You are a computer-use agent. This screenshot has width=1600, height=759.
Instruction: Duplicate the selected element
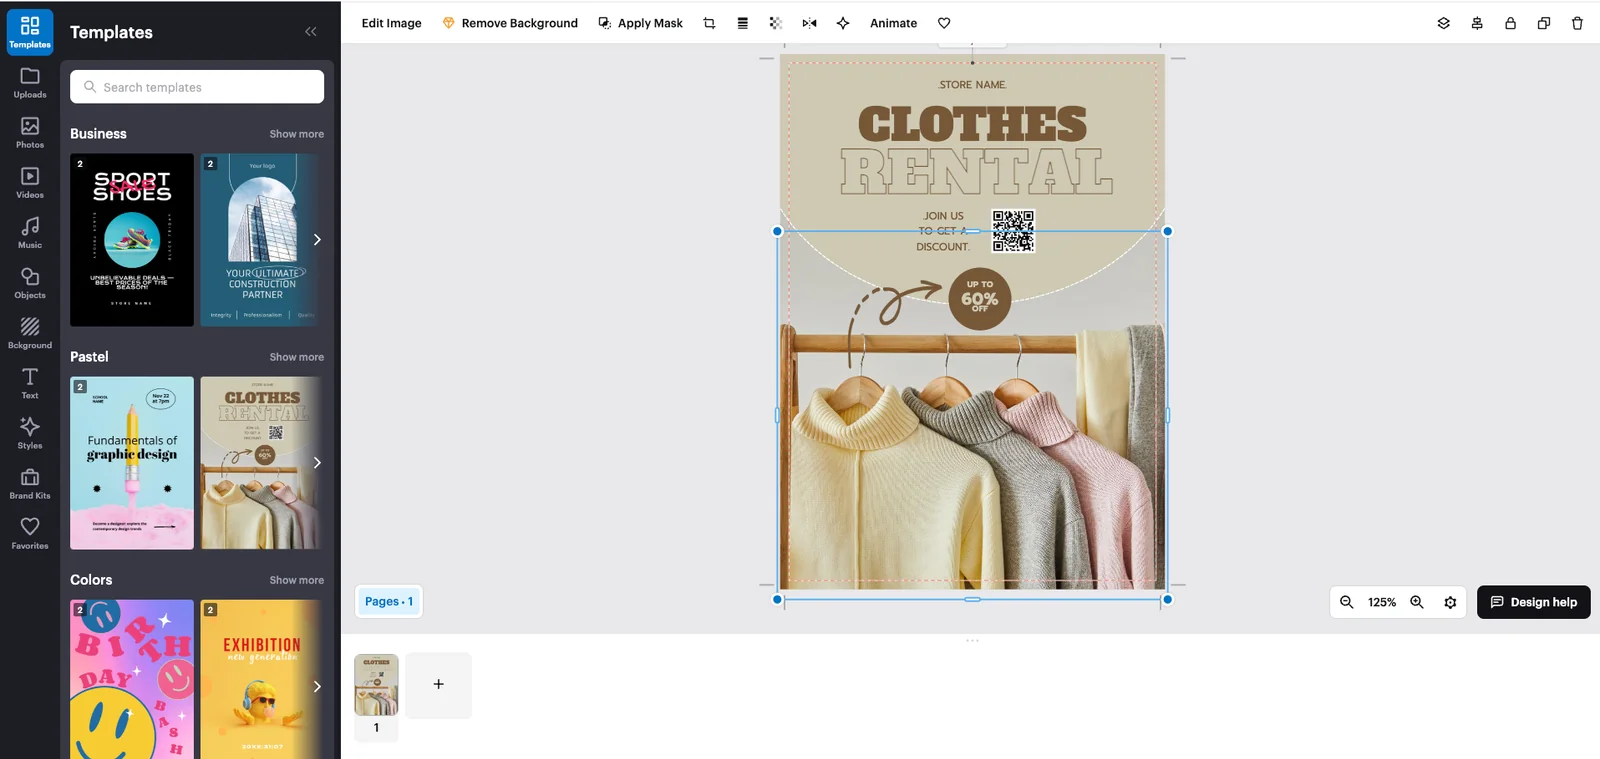(1544, 23)
